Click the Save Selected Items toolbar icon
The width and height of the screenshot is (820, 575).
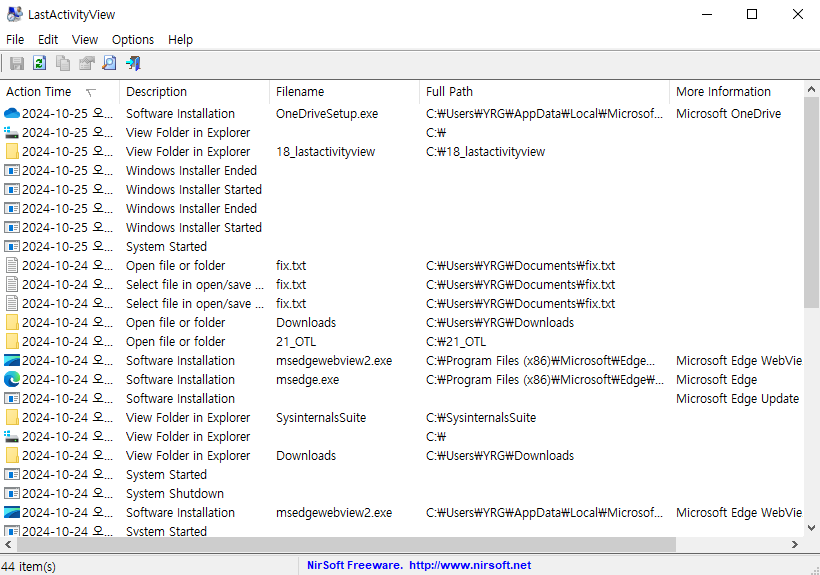click(x=17, y=63)
